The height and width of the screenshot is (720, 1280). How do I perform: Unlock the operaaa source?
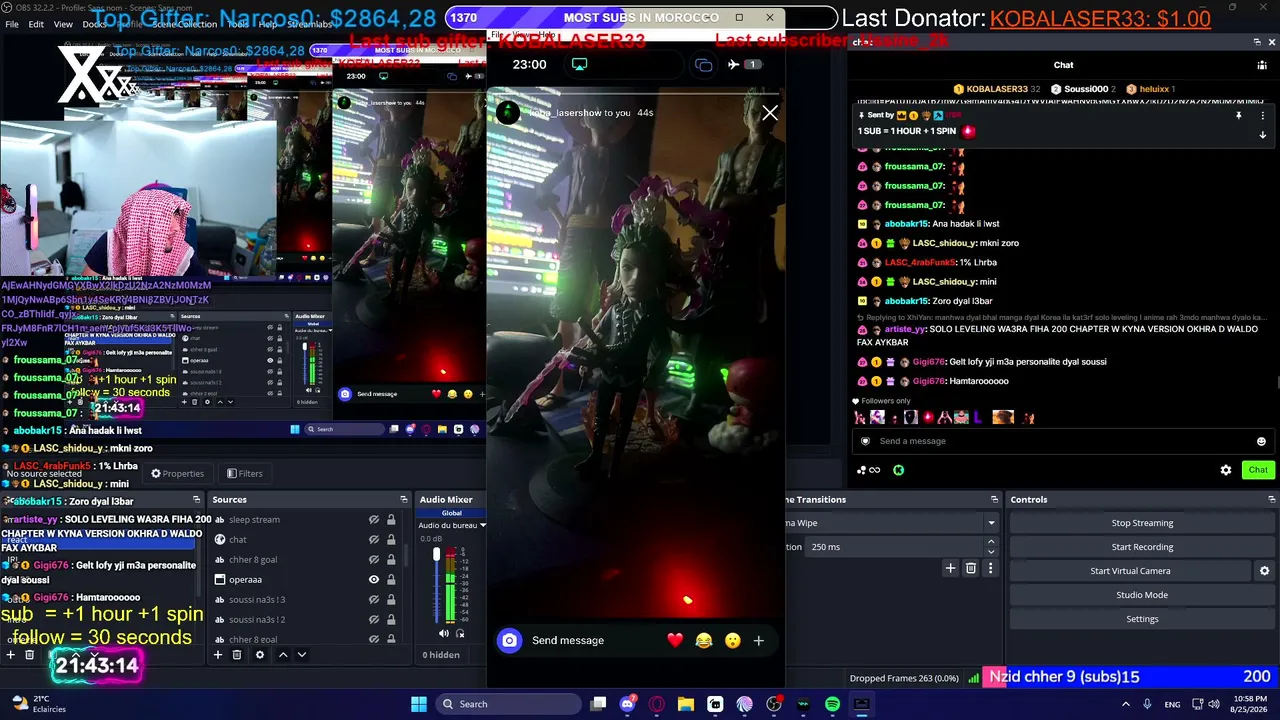coord(391,580)
